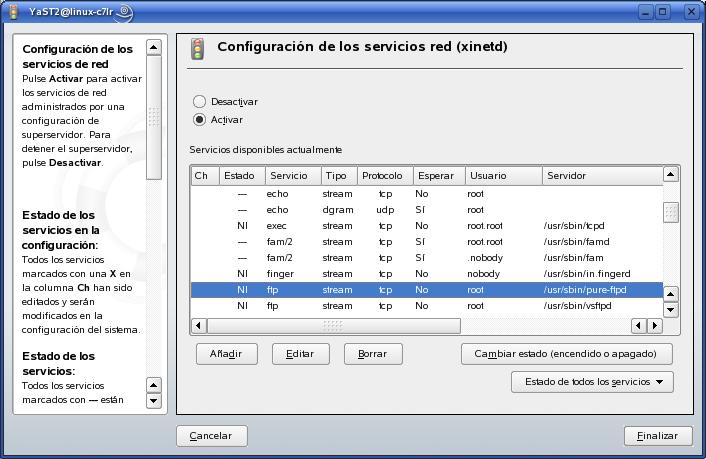
Task: Click the dialog heading 'Configuración de los servicios red (xinetd)'
Action: click(x=362, y=47)
